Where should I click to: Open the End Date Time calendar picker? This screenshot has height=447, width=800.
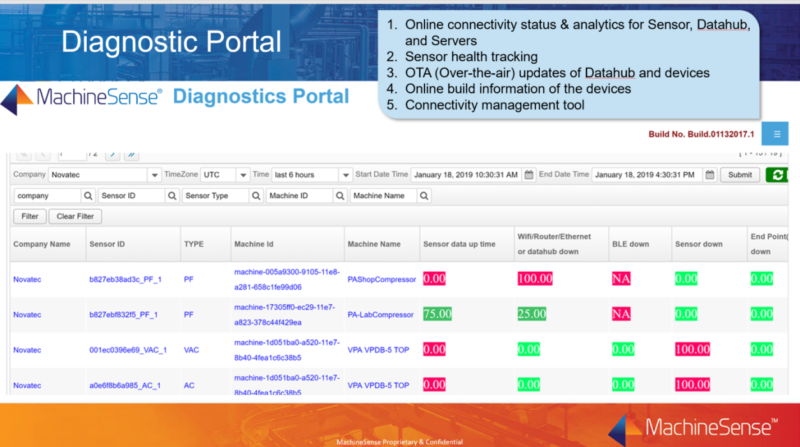[709, 175]
